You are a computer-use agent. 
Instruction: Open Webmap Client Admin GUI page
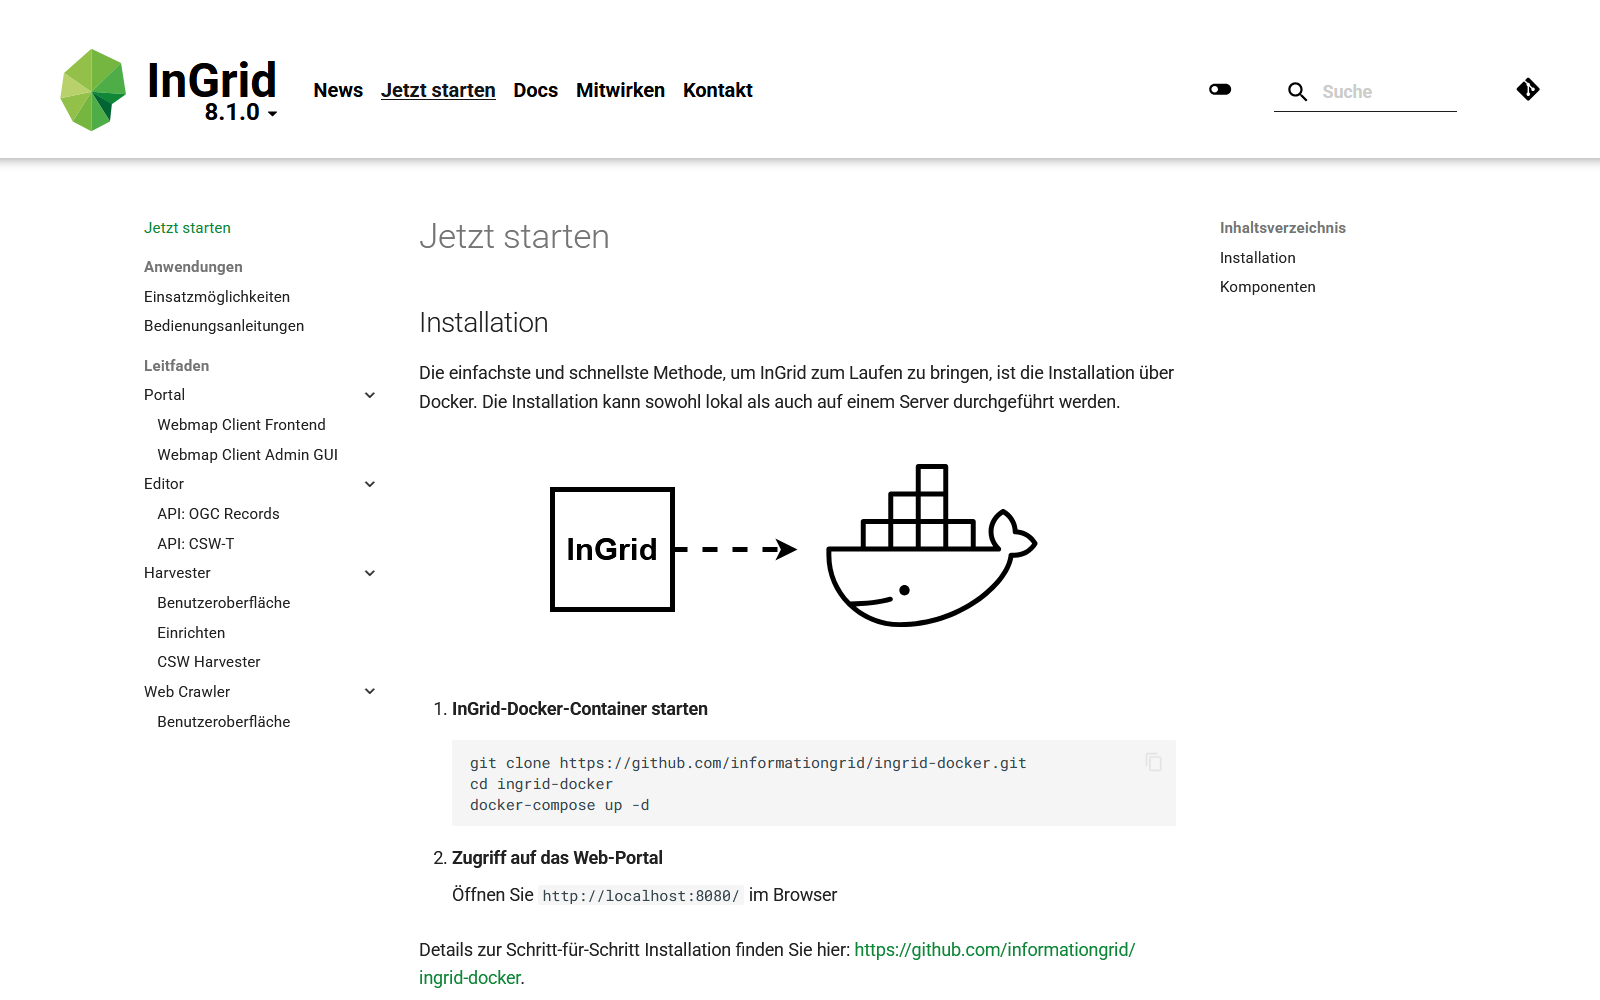click(247, 455)
